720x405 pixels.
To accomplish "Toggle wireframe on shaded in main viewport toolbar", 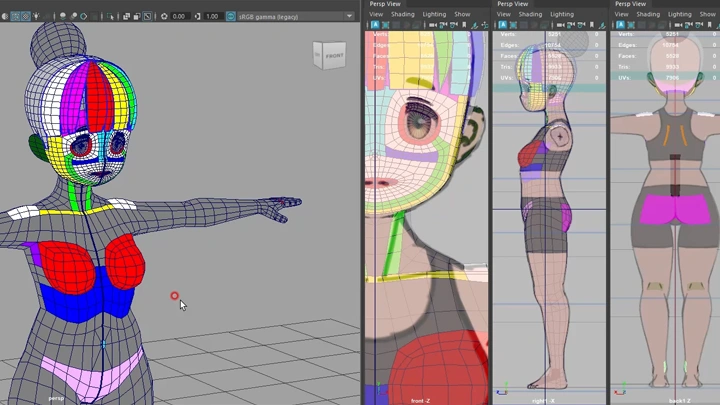I will (x=15, y=17).
